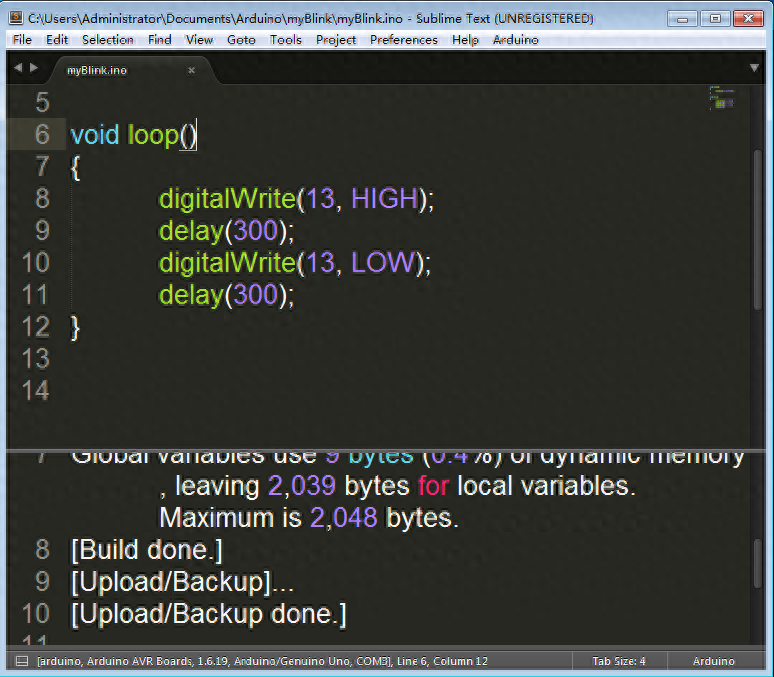This screenshot has width=774, height=677.
Task: Click 'digitalWrite' on line 10
Action: [x=228, y=262]
